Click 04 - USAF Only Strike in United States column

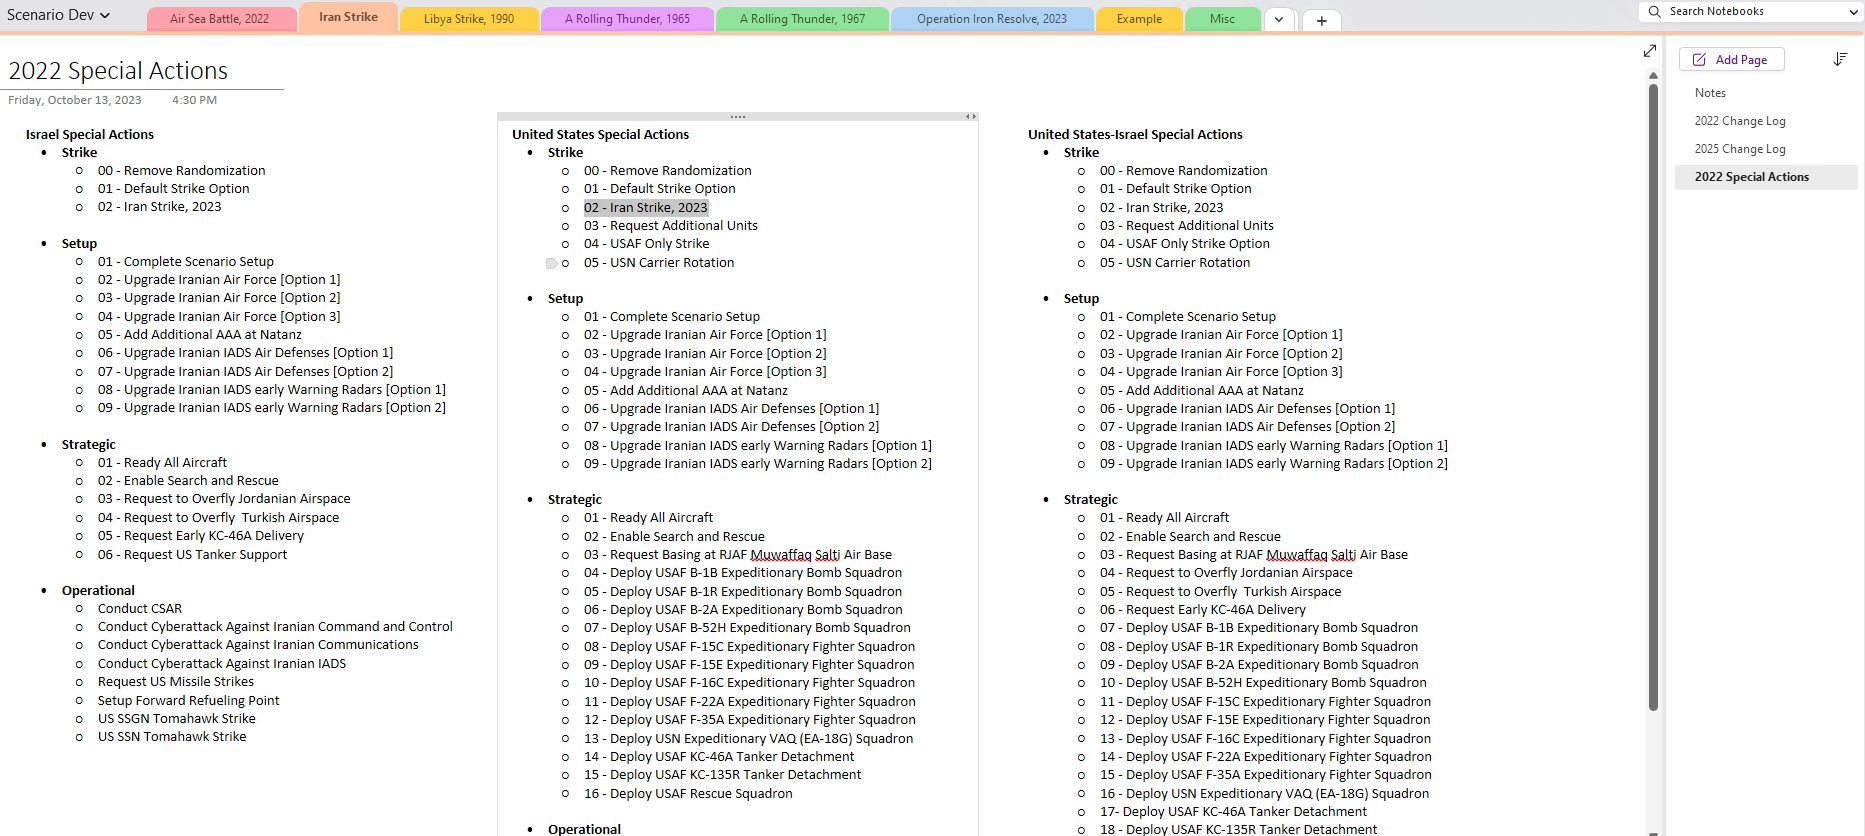[646, 244]
